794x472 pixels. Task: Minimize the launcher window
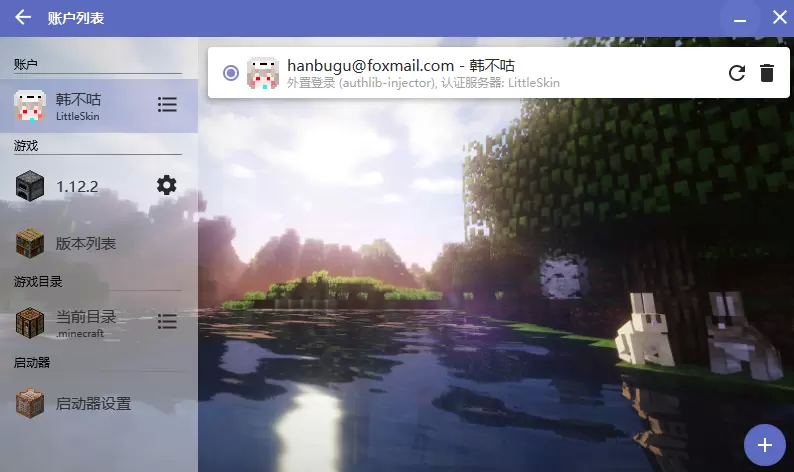click(x=740, y=18)
